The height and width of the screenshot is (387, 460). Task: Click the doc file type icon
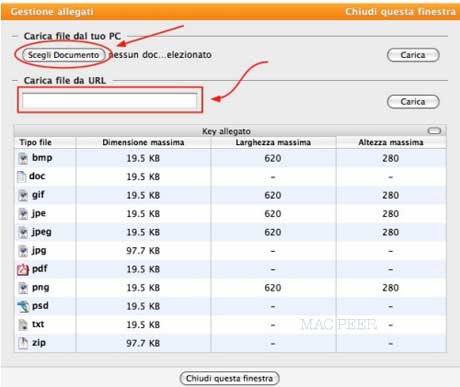(x=22, y=176)
